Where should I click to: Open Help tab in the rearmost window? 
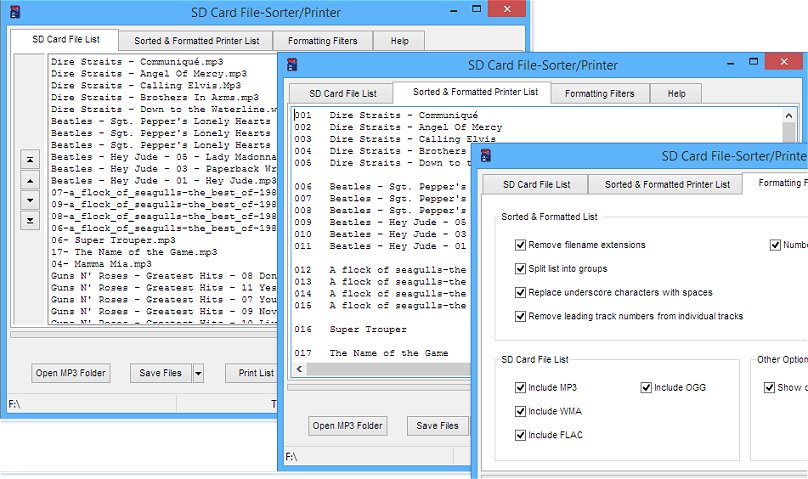coord(399,41)
